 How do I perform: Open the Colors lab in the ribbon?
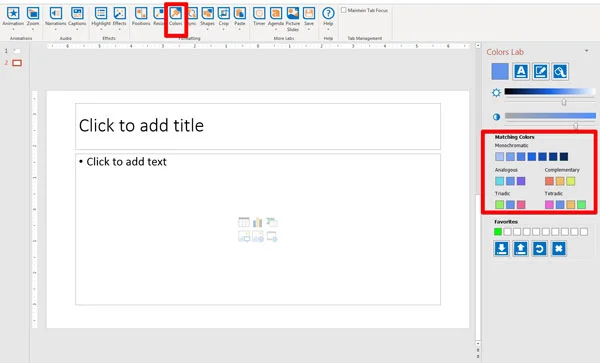[176, 17]
